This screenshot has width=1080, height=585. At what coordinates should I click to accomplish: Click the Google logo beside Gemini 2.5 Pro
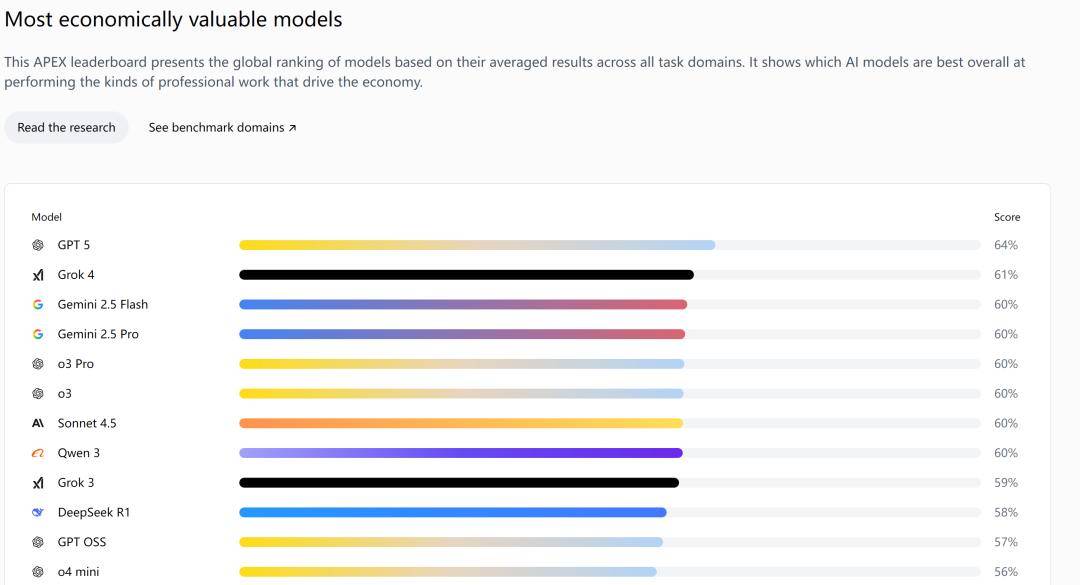tap(38, 334)
